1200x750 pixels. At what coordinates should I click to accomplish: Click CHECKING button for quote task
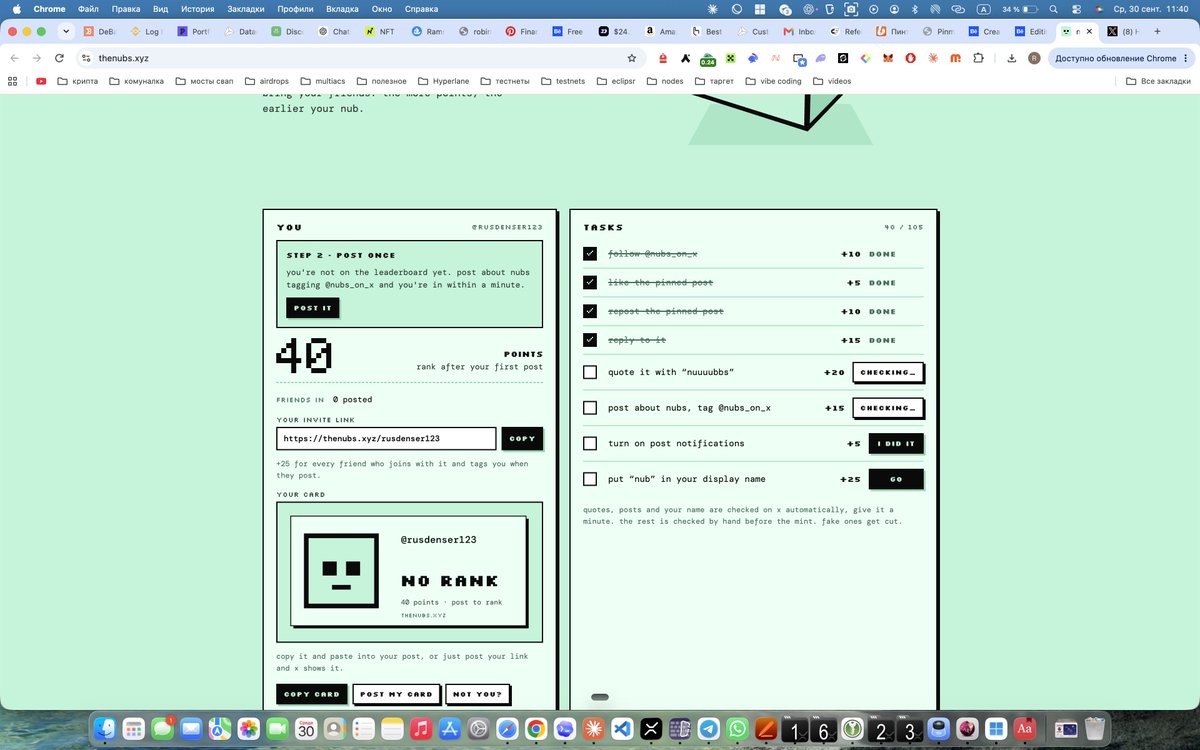(888, 372)
